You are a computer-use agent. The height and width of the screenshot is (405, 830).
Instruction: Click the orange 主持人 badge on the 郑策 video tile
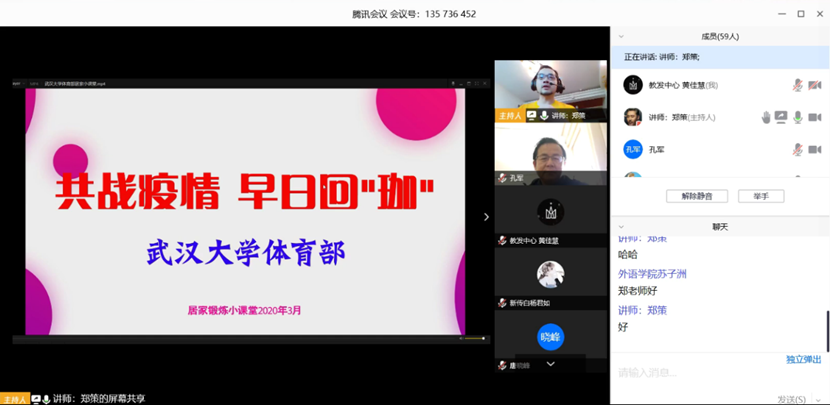[x=510, y=115]
